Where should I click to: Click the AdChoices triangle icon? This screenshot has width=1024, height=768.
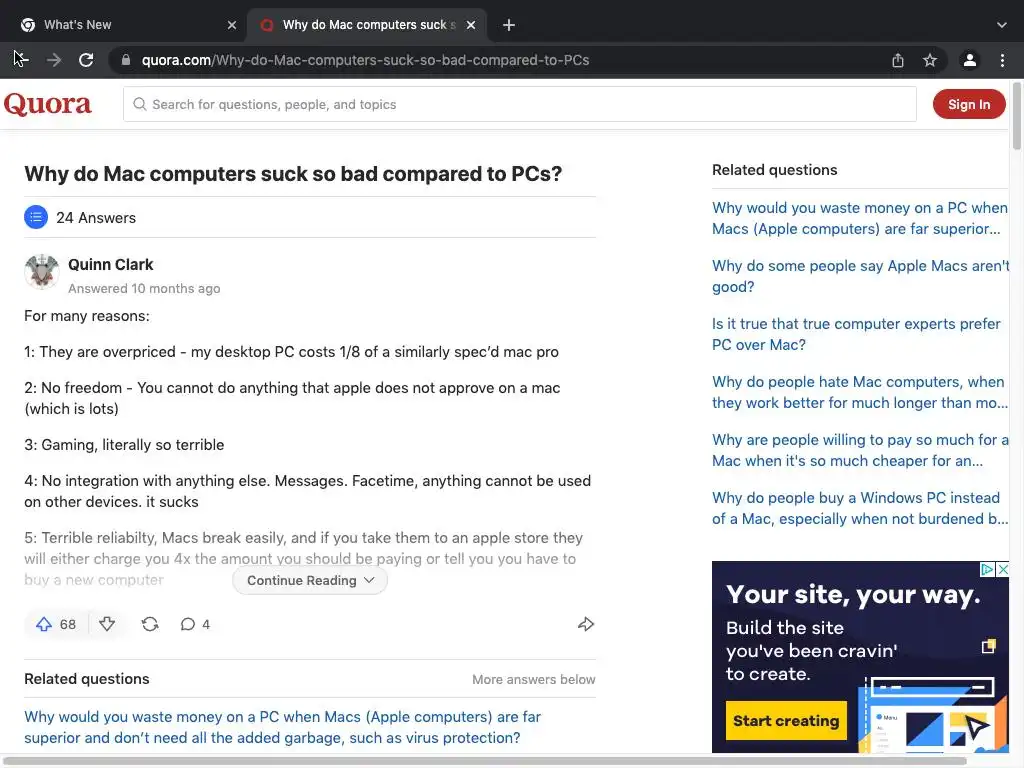point(987,569)
